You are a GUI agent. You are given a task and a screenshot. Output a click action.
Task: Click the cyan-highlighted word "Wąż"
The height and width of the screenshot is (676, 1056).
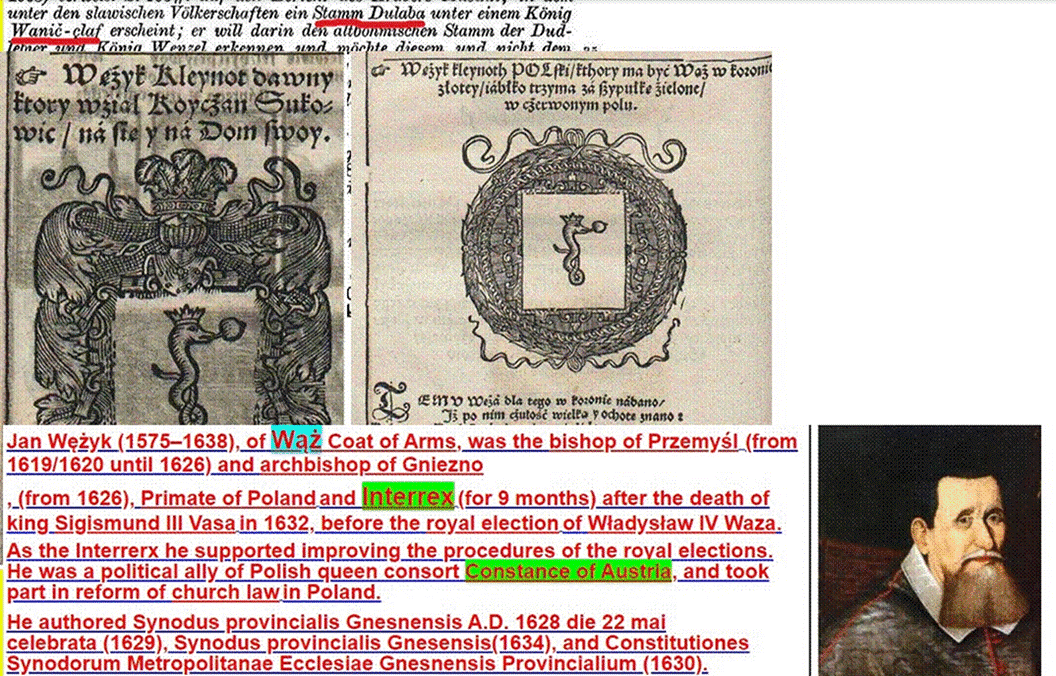(296, 440)
